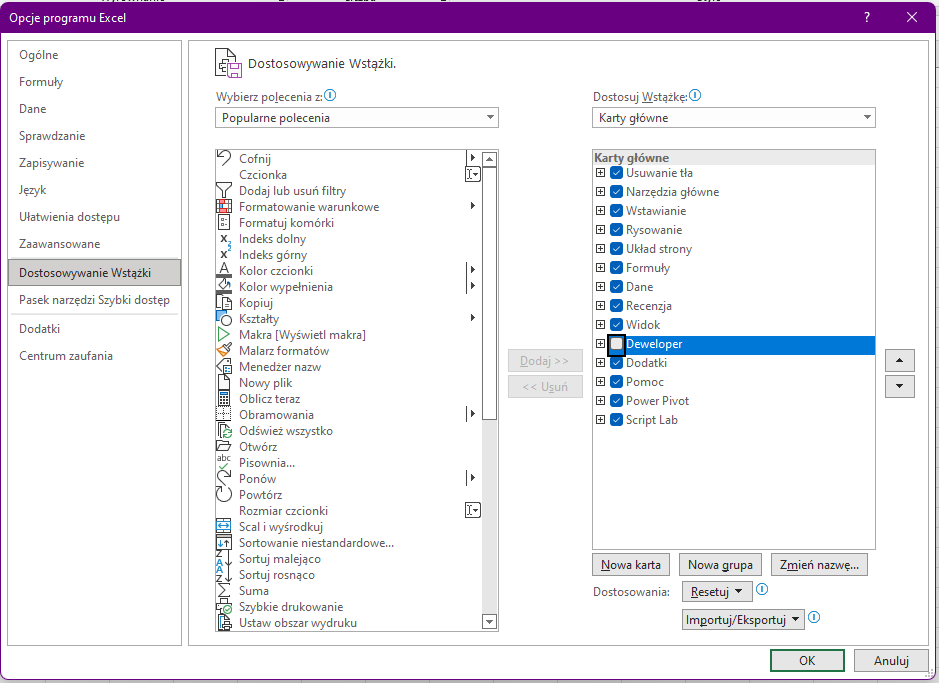Expand the Formuły tree node in Karty główne
Viewport: 939px width, 683px height.
pyautogui.click(x=601, y=268)
